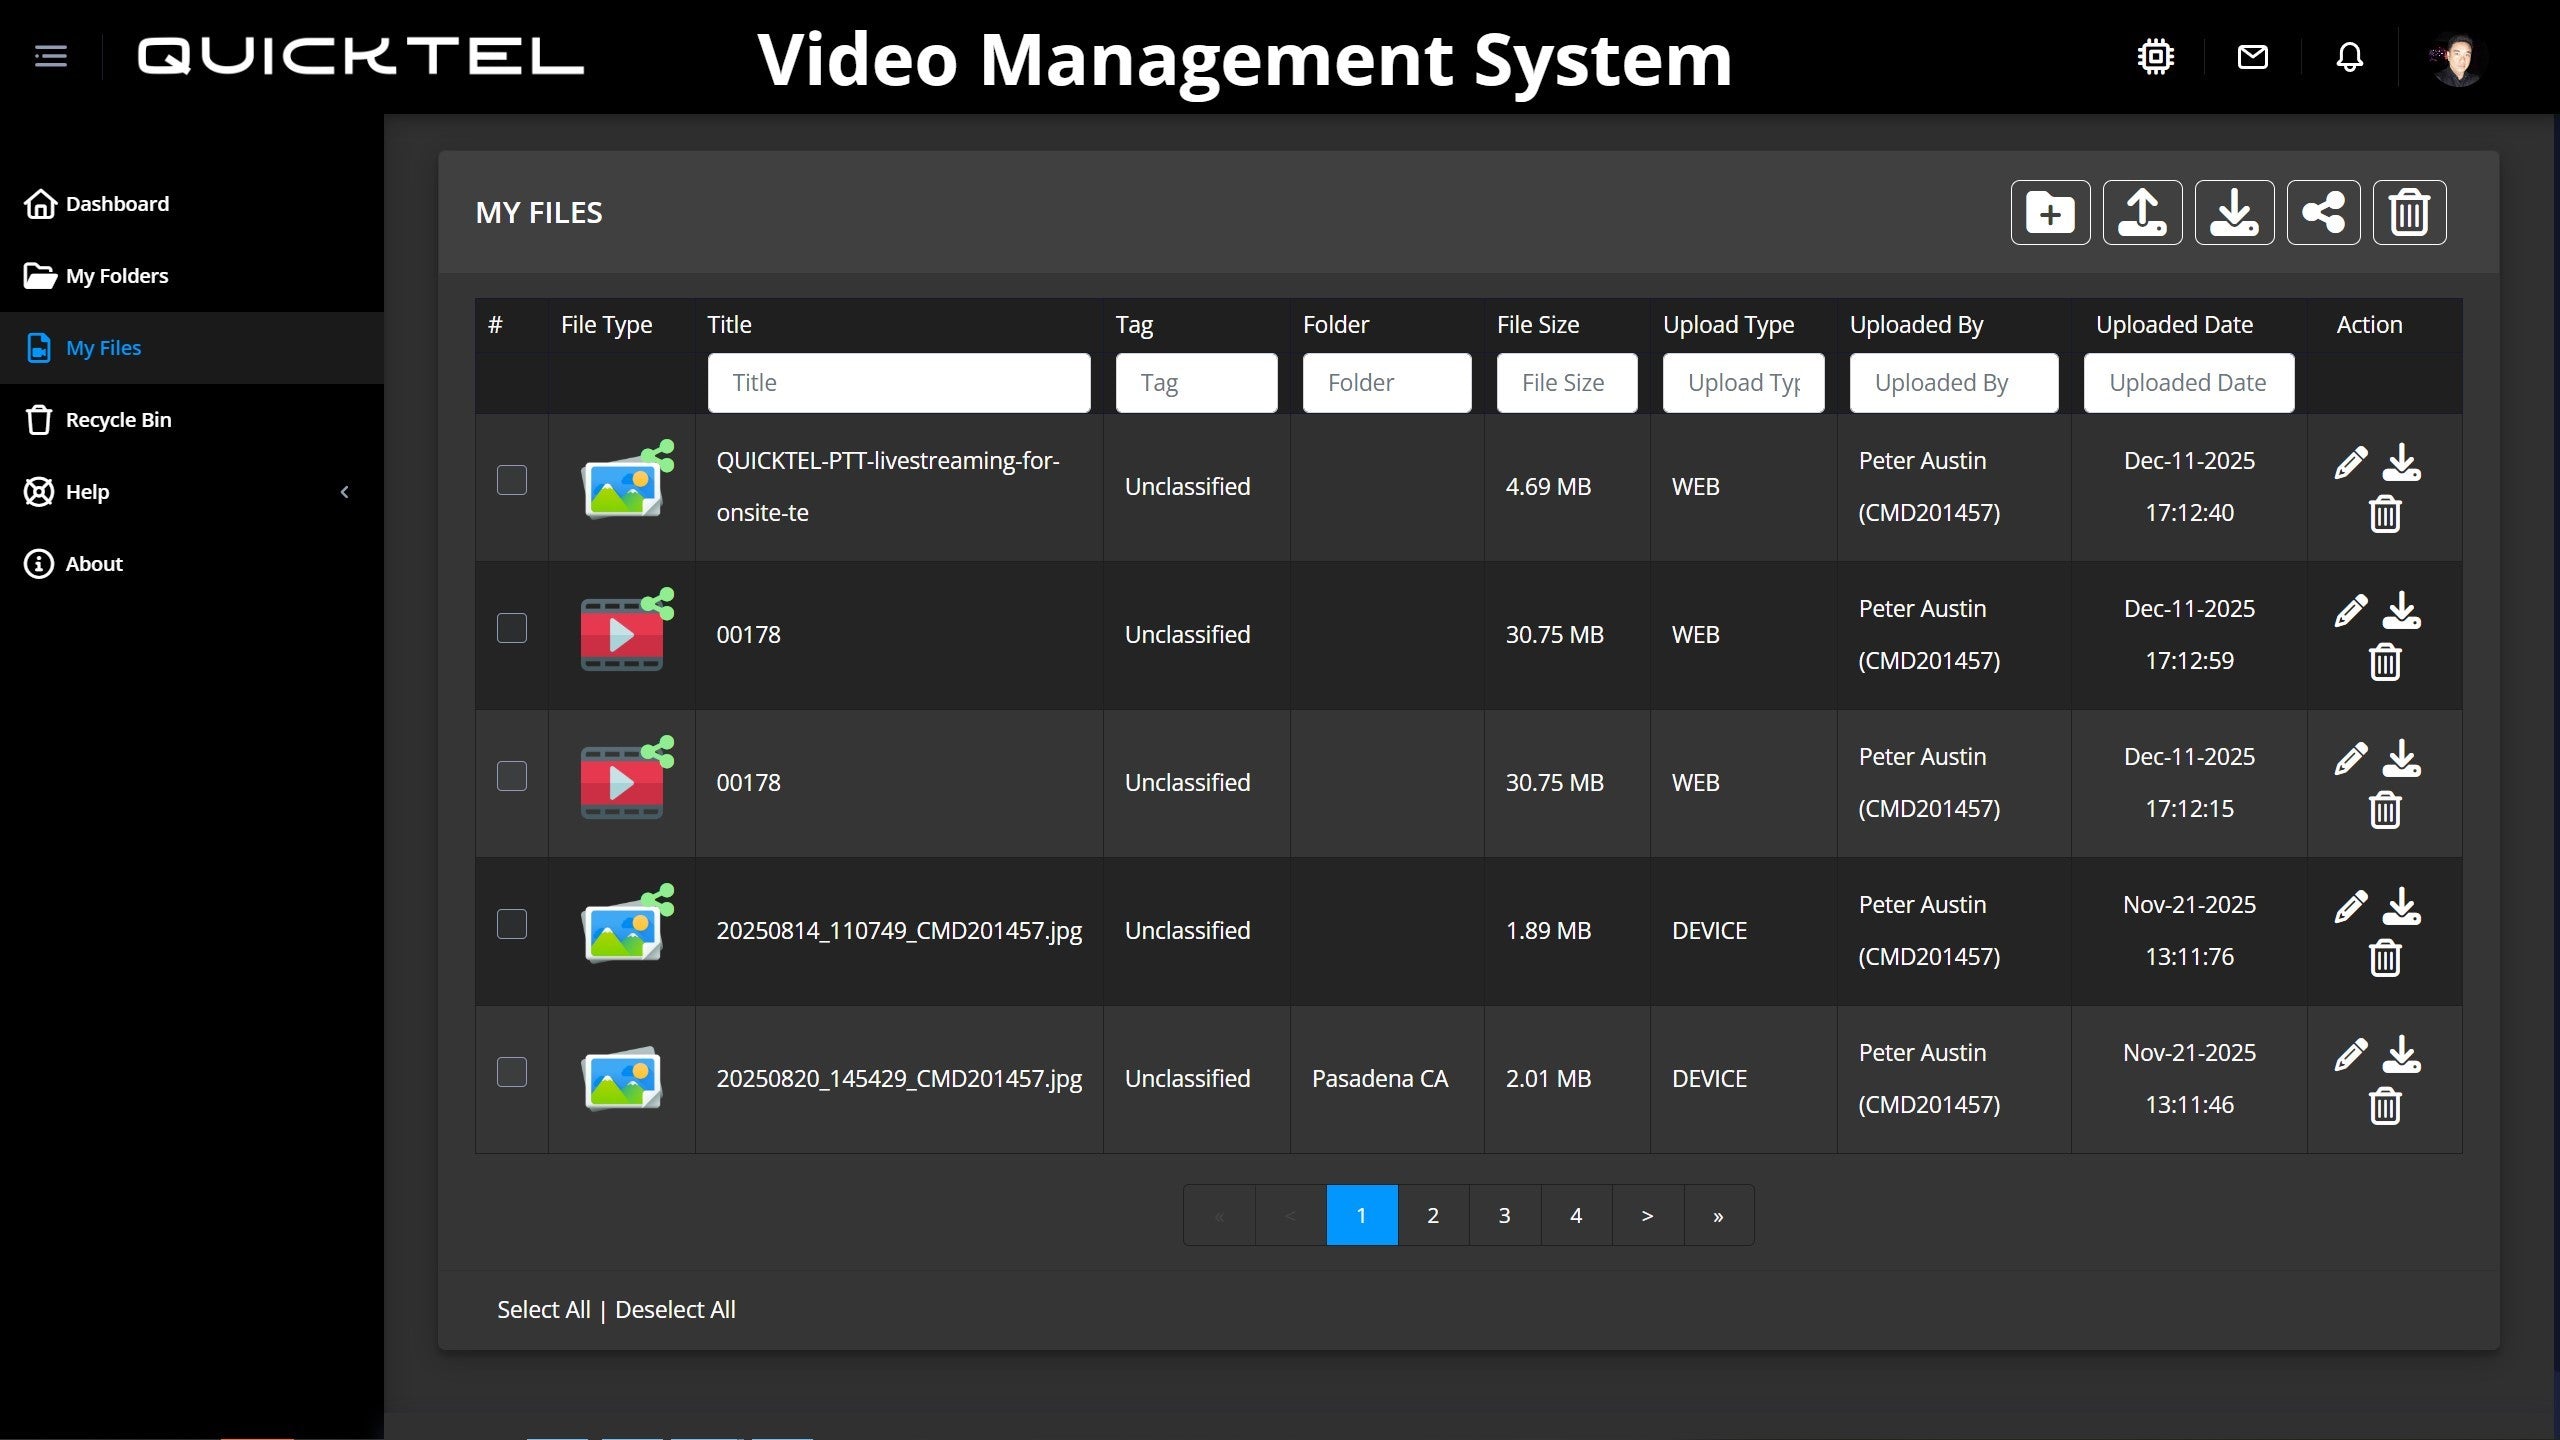Click the create new folder icon
Viewport: 2560px width, 1440px height.
[x=2050, y=213]
